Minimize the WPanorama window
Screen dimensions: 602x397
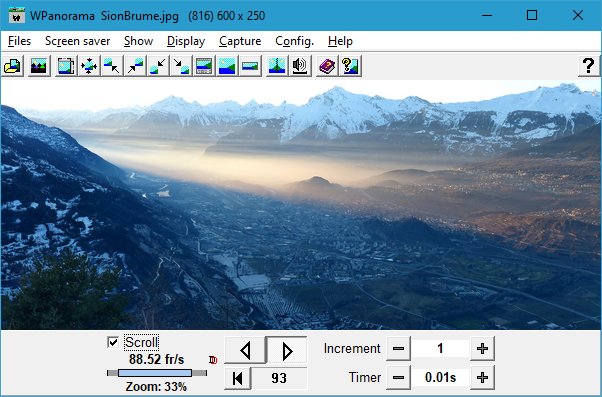tap(487, 15)
